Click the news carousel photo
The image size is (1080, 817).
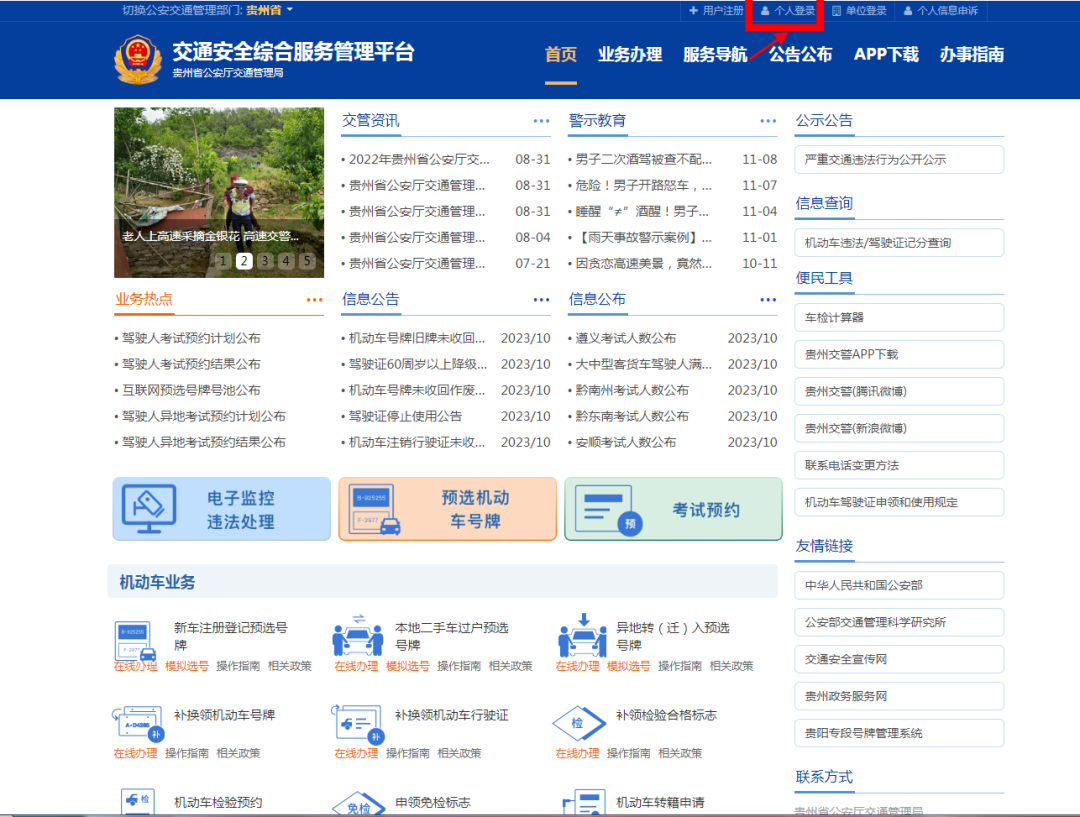pos(219,192)
